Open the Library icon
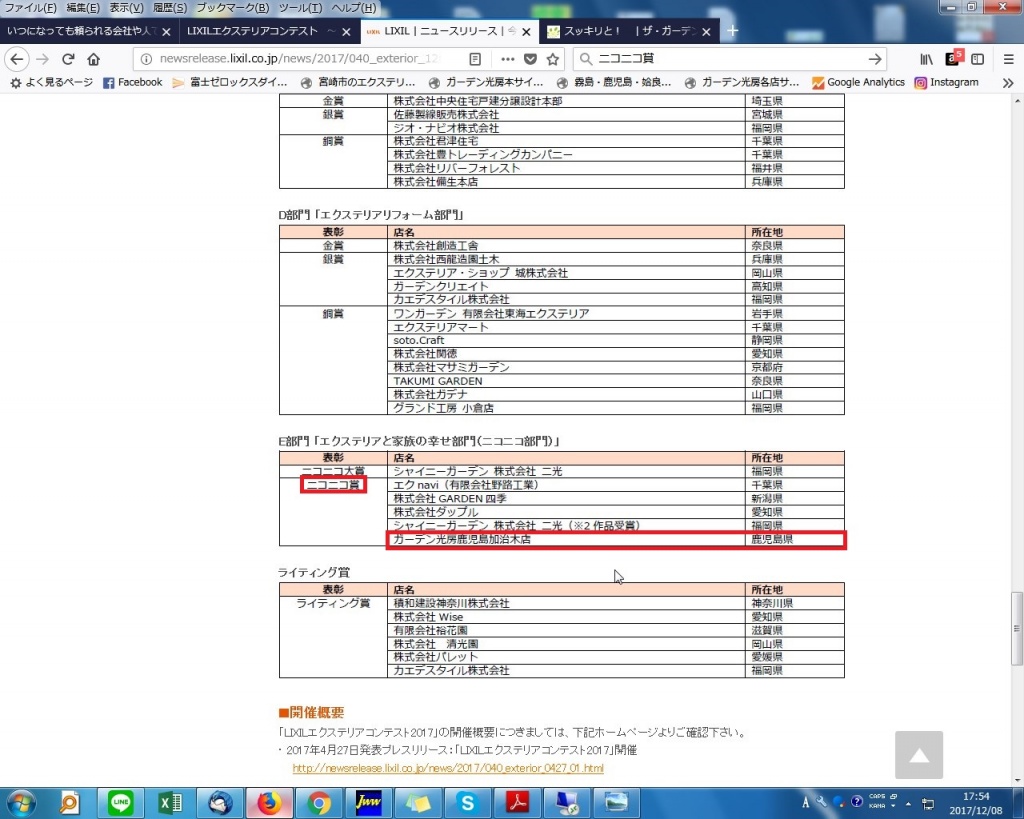This screenshot has height=819, width=1024. tap(926, 59)
